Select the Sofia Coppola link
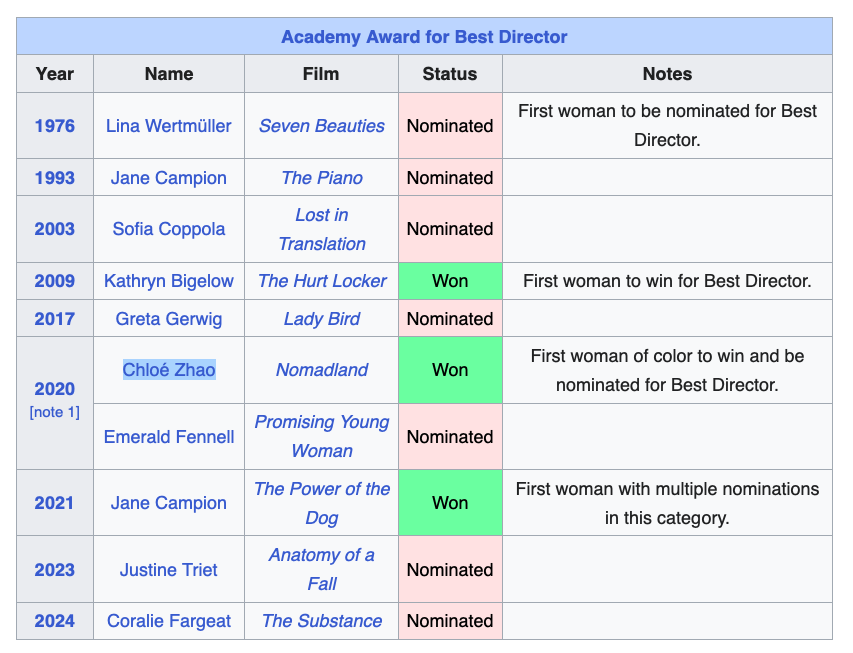This screenshot has width=853, height=653. click(168, 229)
